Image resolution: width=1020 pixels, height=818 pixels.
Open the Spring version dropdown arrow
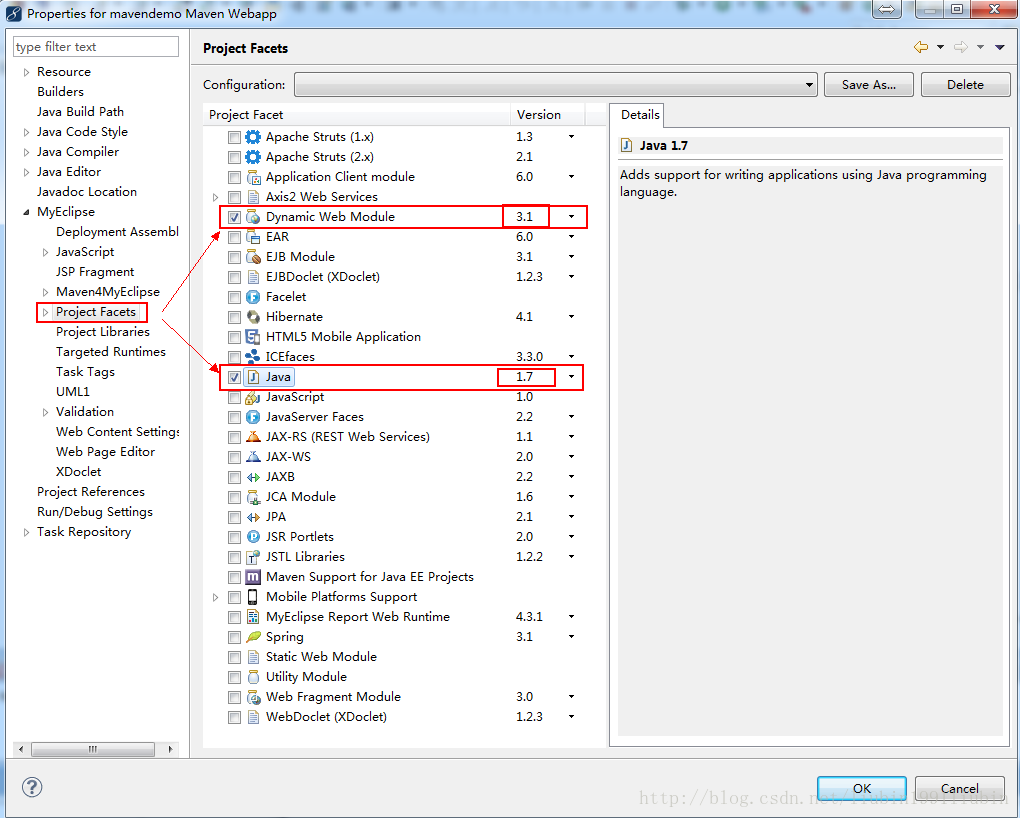click(571, 636)
